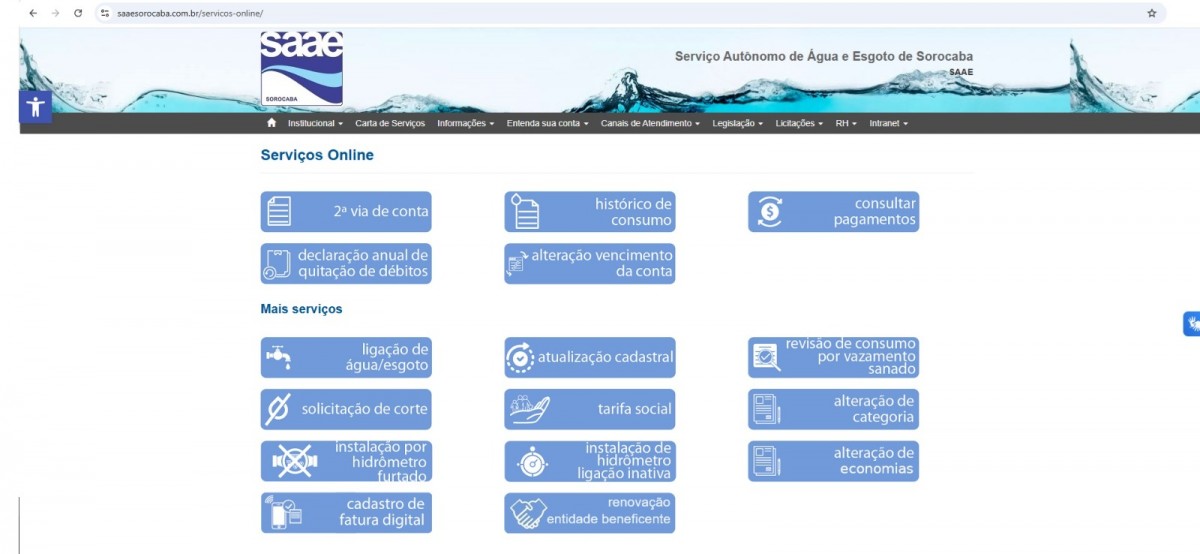The image size is (1200, 554).
Task: Click the browser address bar URL
Action: pyautogui.click(x=190, y=13)
